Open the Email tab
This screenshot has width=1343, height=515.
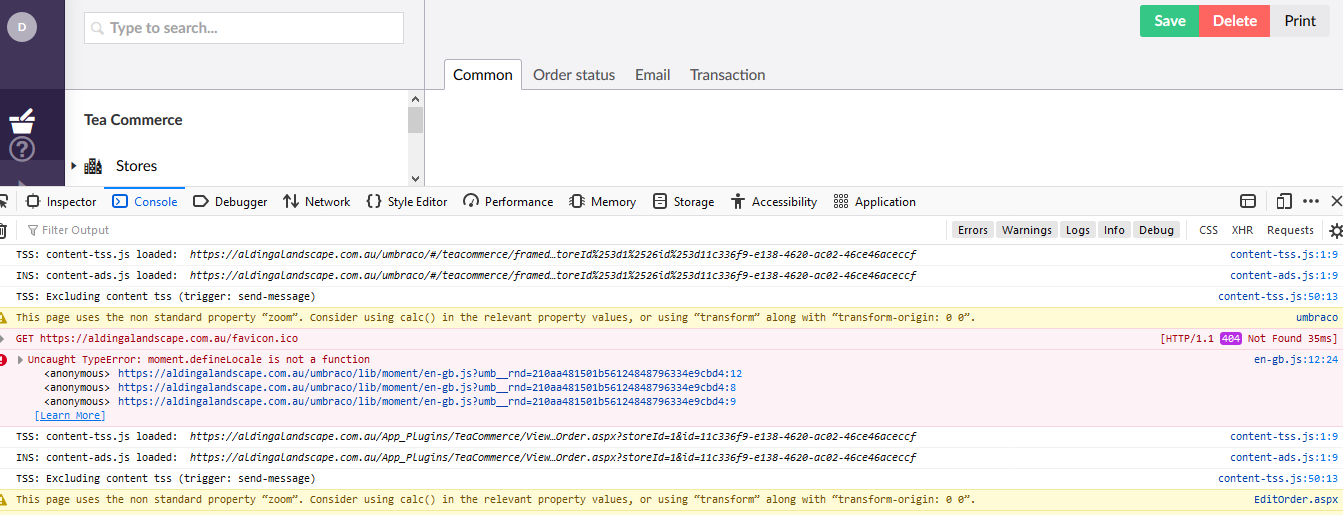click(652, 74)
